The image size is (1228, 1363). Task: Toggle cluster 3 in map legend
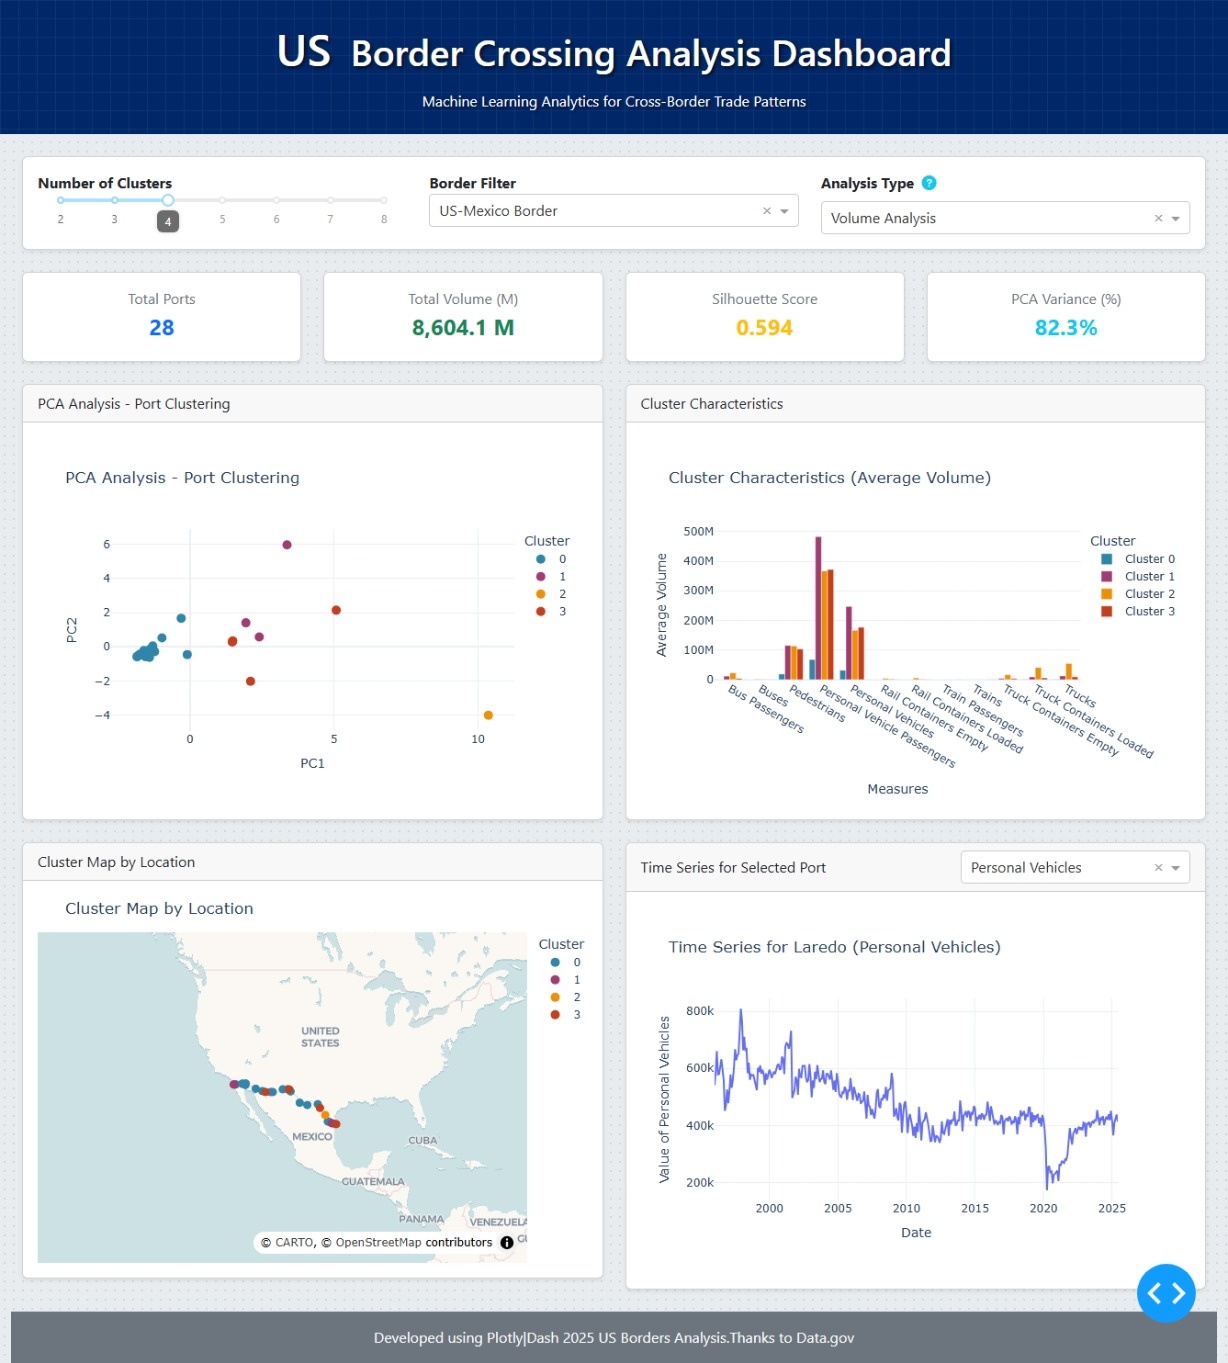tap(566, 1014)
